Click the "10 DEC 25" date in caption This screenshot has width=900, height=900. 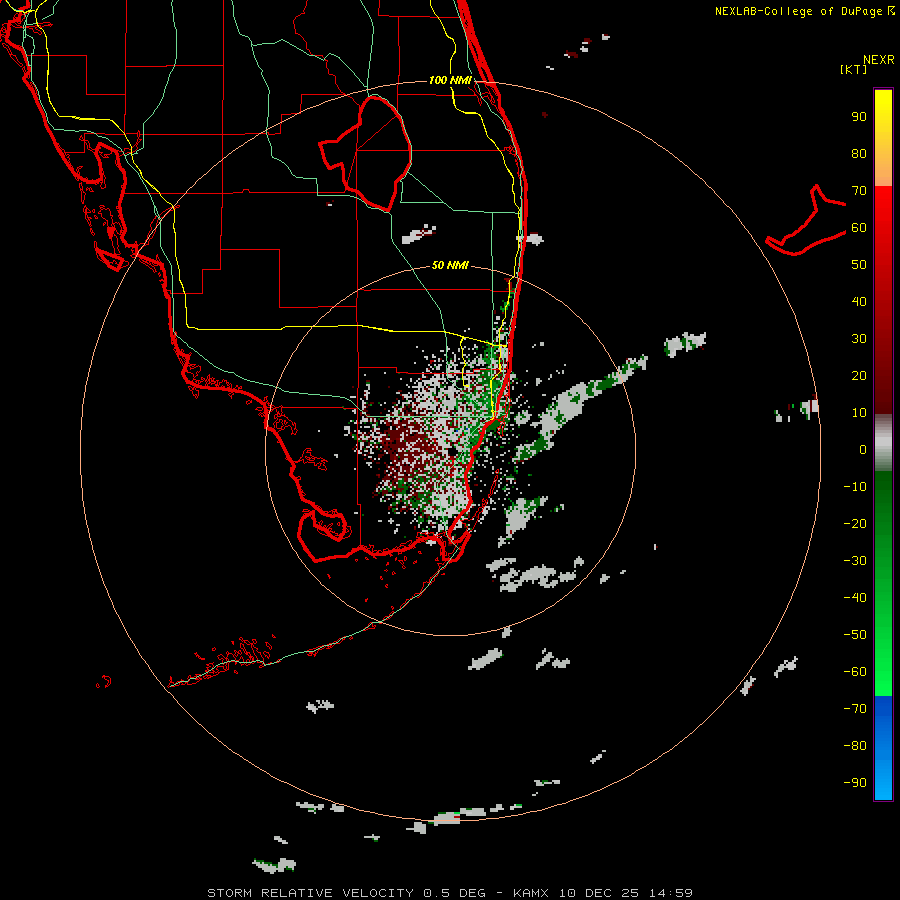599,893
